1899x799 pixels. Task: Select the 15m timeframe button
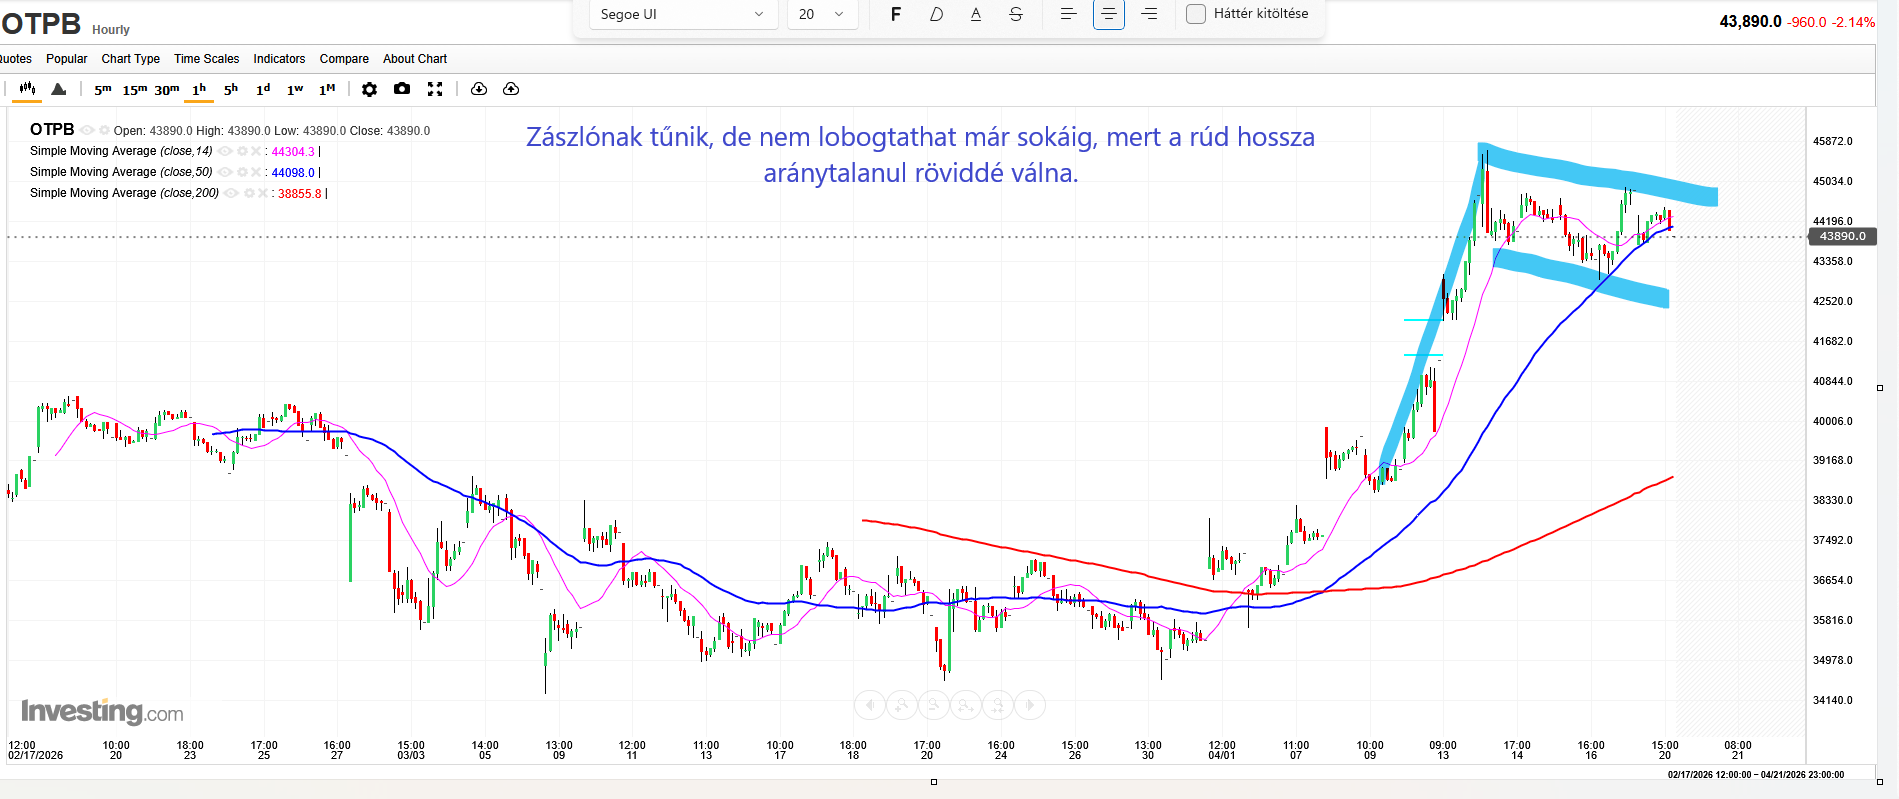[134, 89]
